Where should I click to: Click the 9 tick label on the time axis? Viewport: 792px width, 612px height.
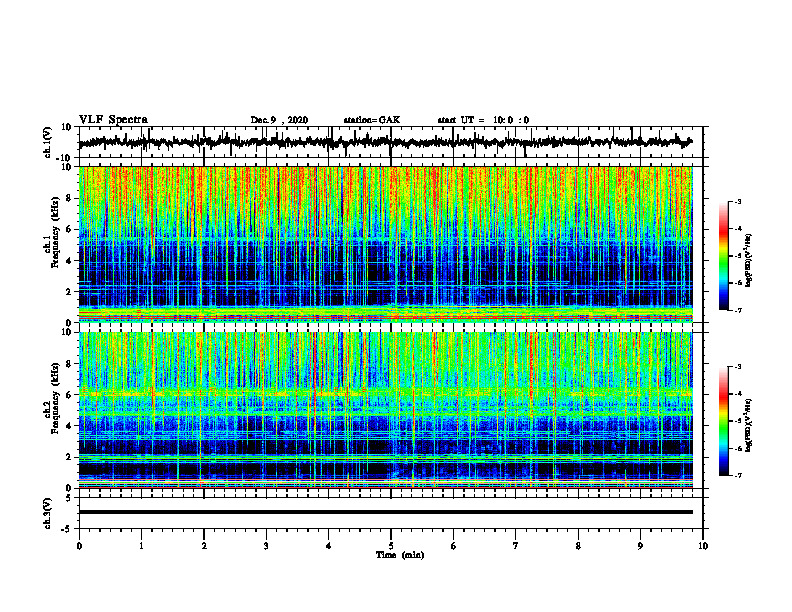pyautogui.click(x=640, y=546)
